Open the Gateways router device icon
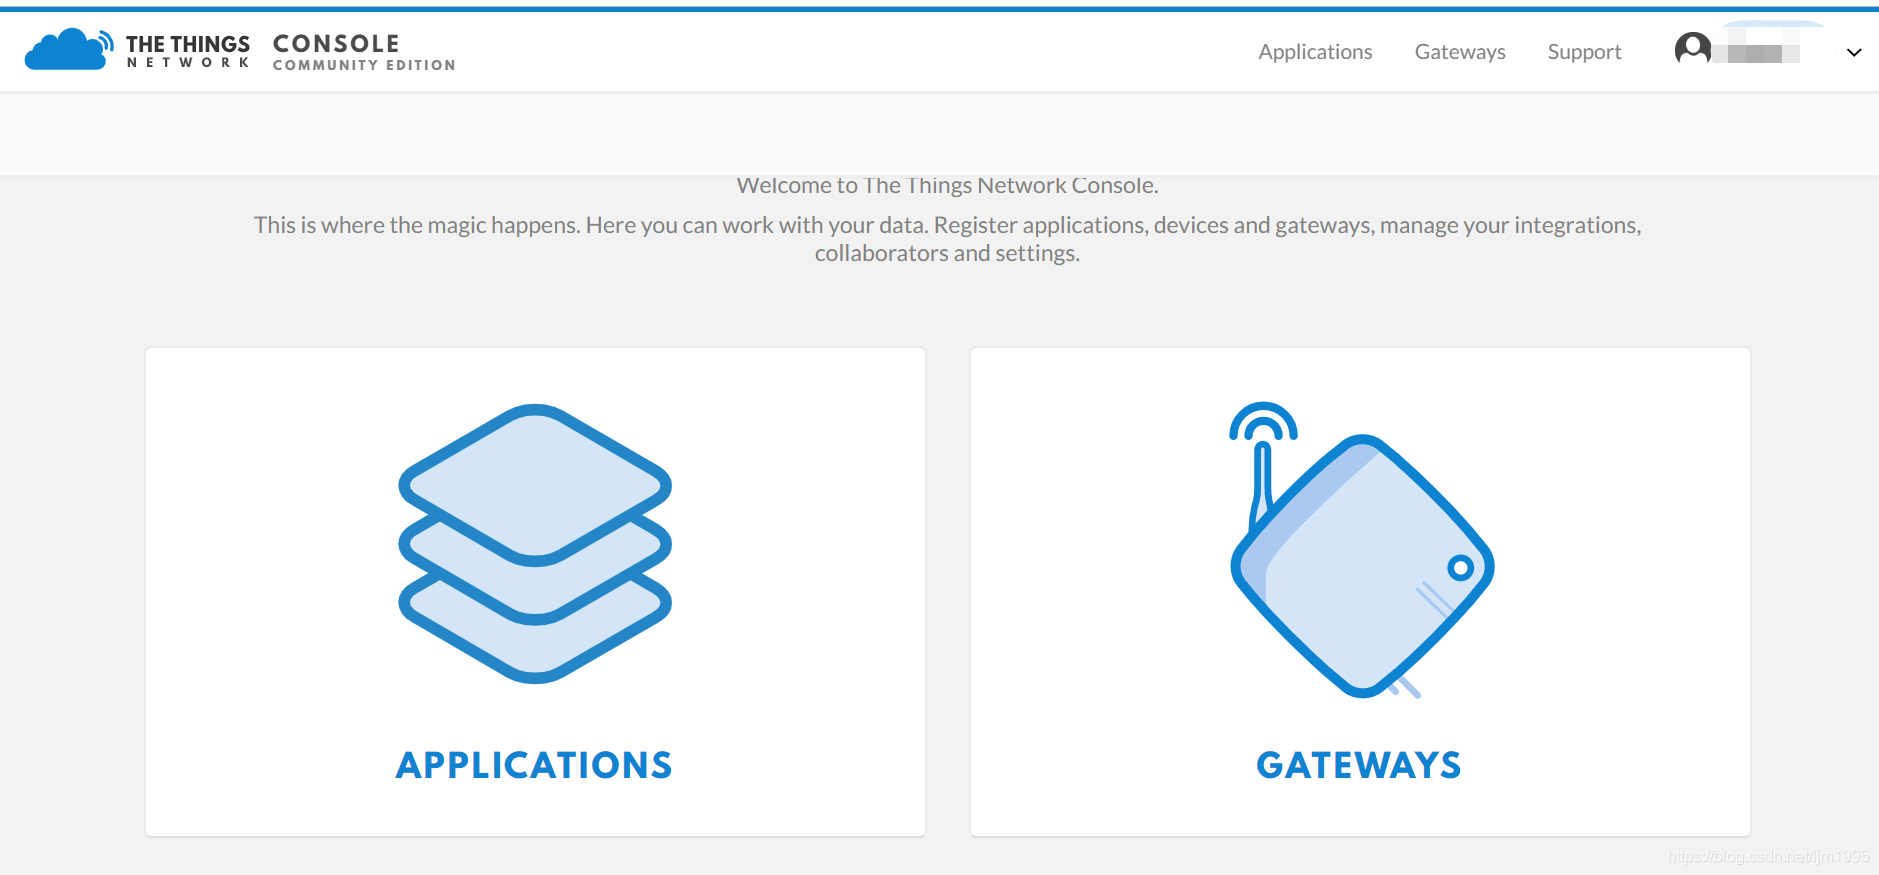This screenshot has height=875, width=1879. coord(1361,549)
